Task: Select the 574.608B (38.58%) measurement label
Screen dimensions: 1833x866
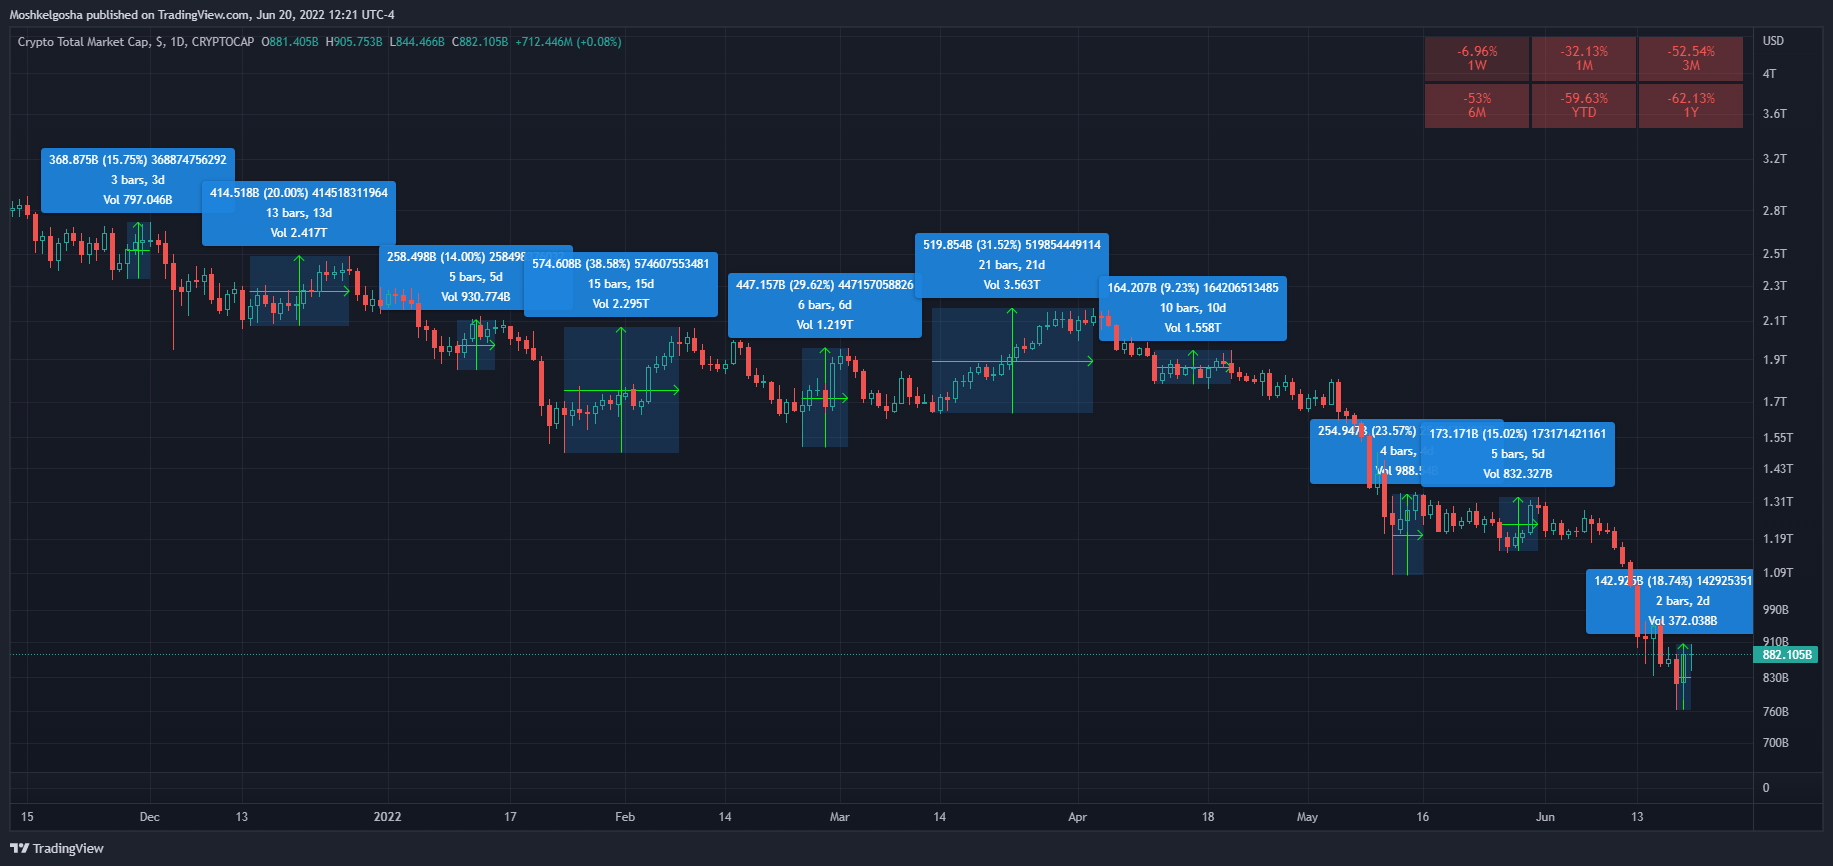Action: [621, 284]
